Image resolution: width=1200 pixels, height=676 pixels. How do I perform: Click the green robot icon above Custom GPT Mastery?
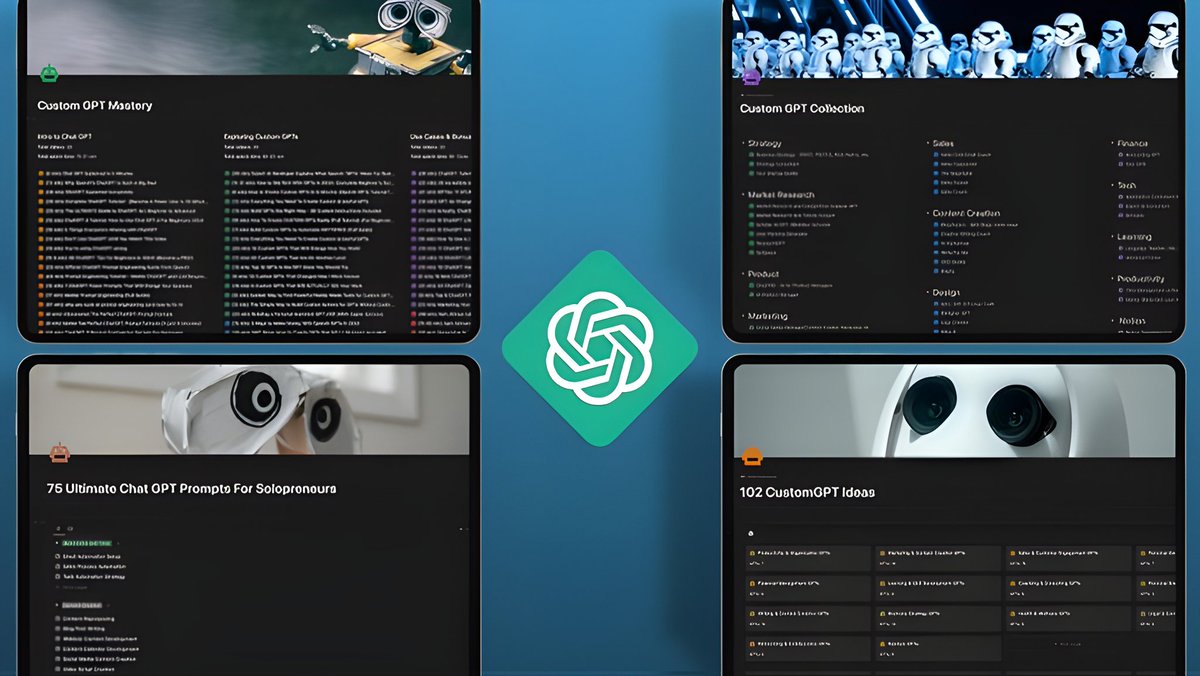[49, 73]
